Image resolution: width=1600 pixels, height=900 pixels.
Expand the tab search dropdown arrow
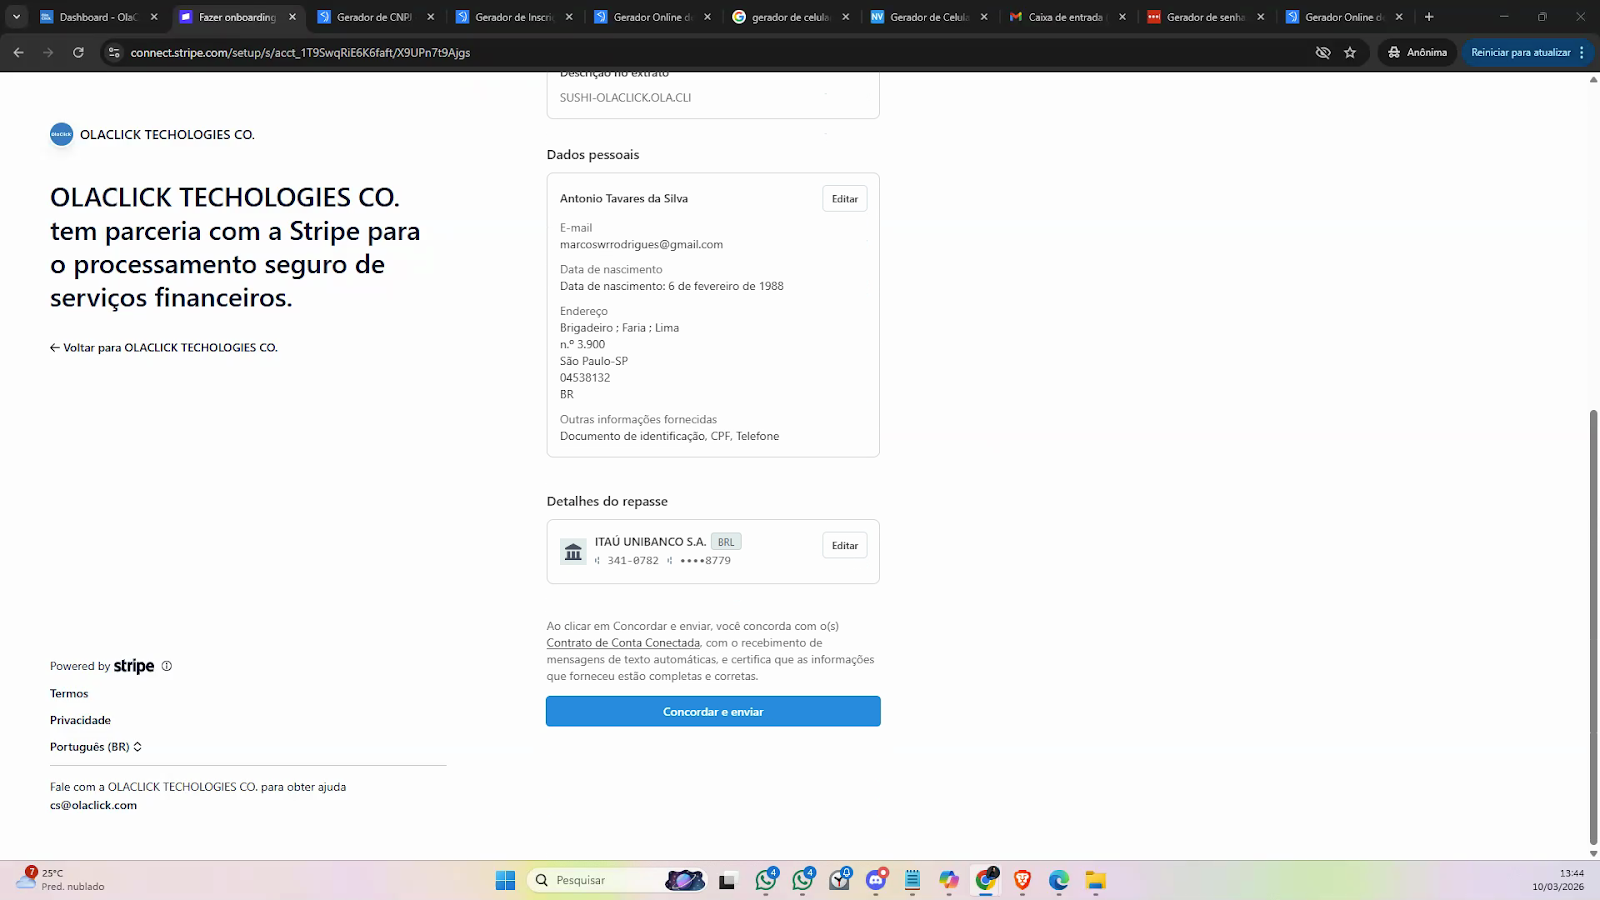click(x=16, y=17)
